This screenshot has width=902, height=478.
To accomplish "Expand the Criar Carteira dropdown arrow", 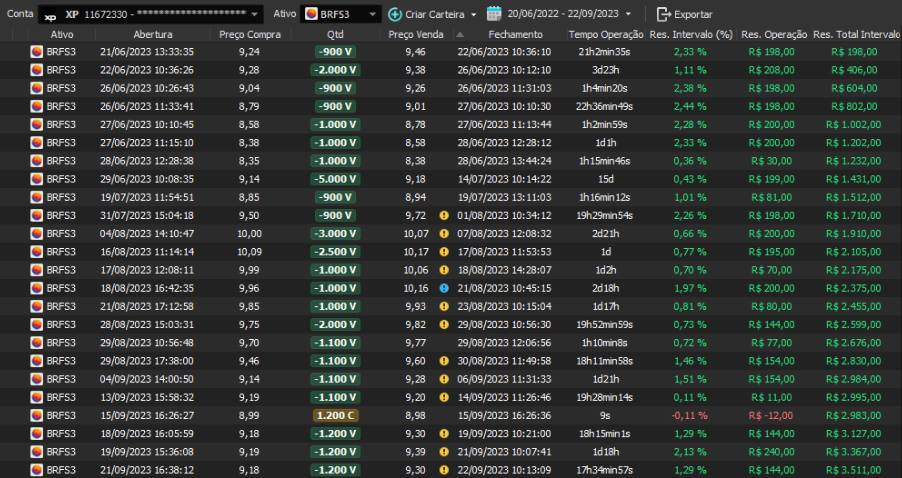I will point(474,15).
